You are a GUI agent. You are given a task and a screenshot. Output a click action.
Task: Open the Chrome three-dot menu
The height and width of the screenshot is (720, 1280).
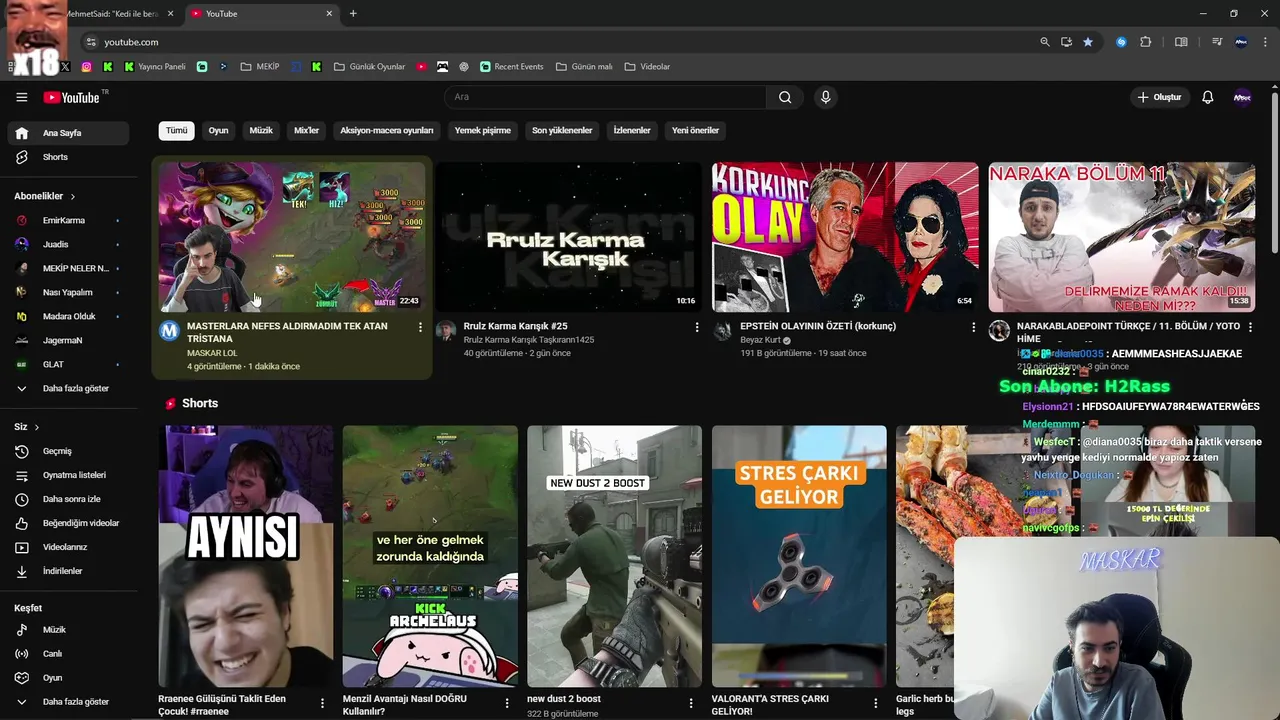click(x=1266, y=42)
